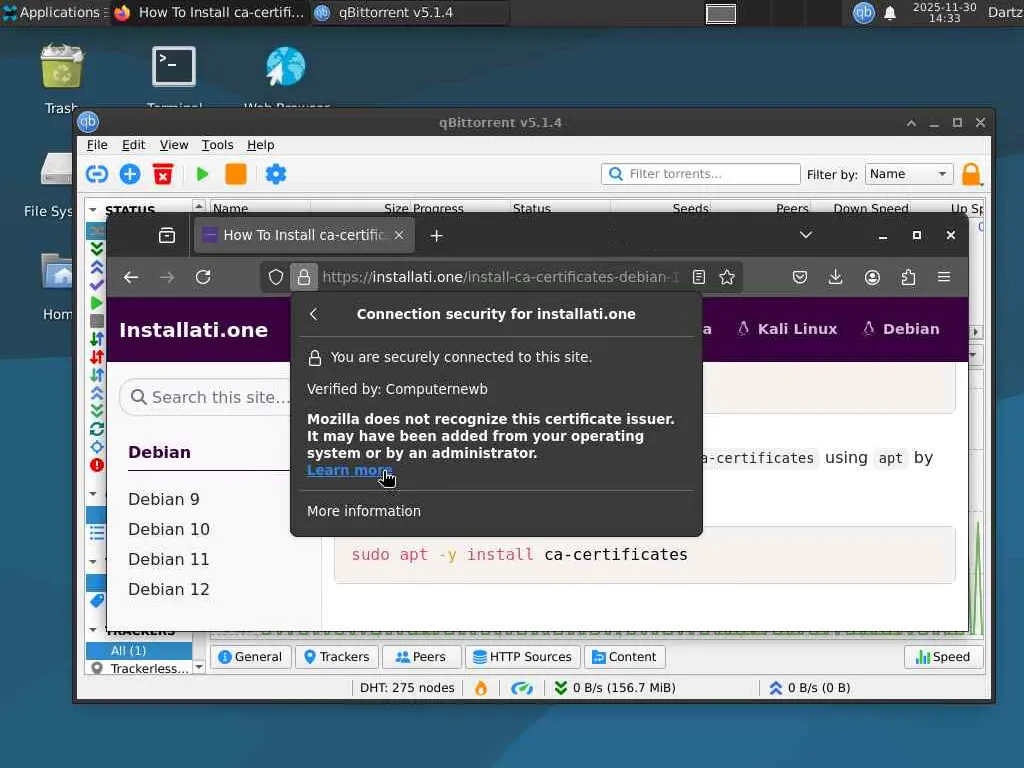Open Firefox hamburger application menu
1024x768 pixels.
944,278
